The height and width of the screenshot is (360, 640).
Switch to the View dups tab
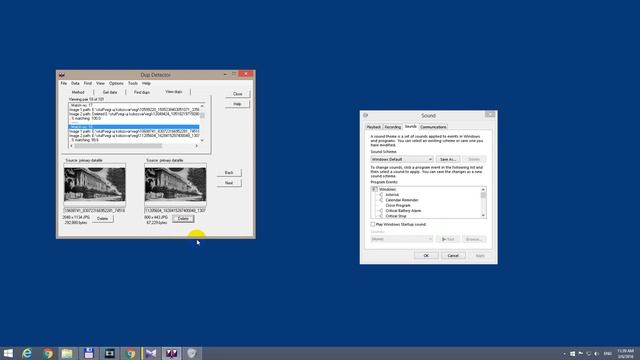(x=174, y=92)
